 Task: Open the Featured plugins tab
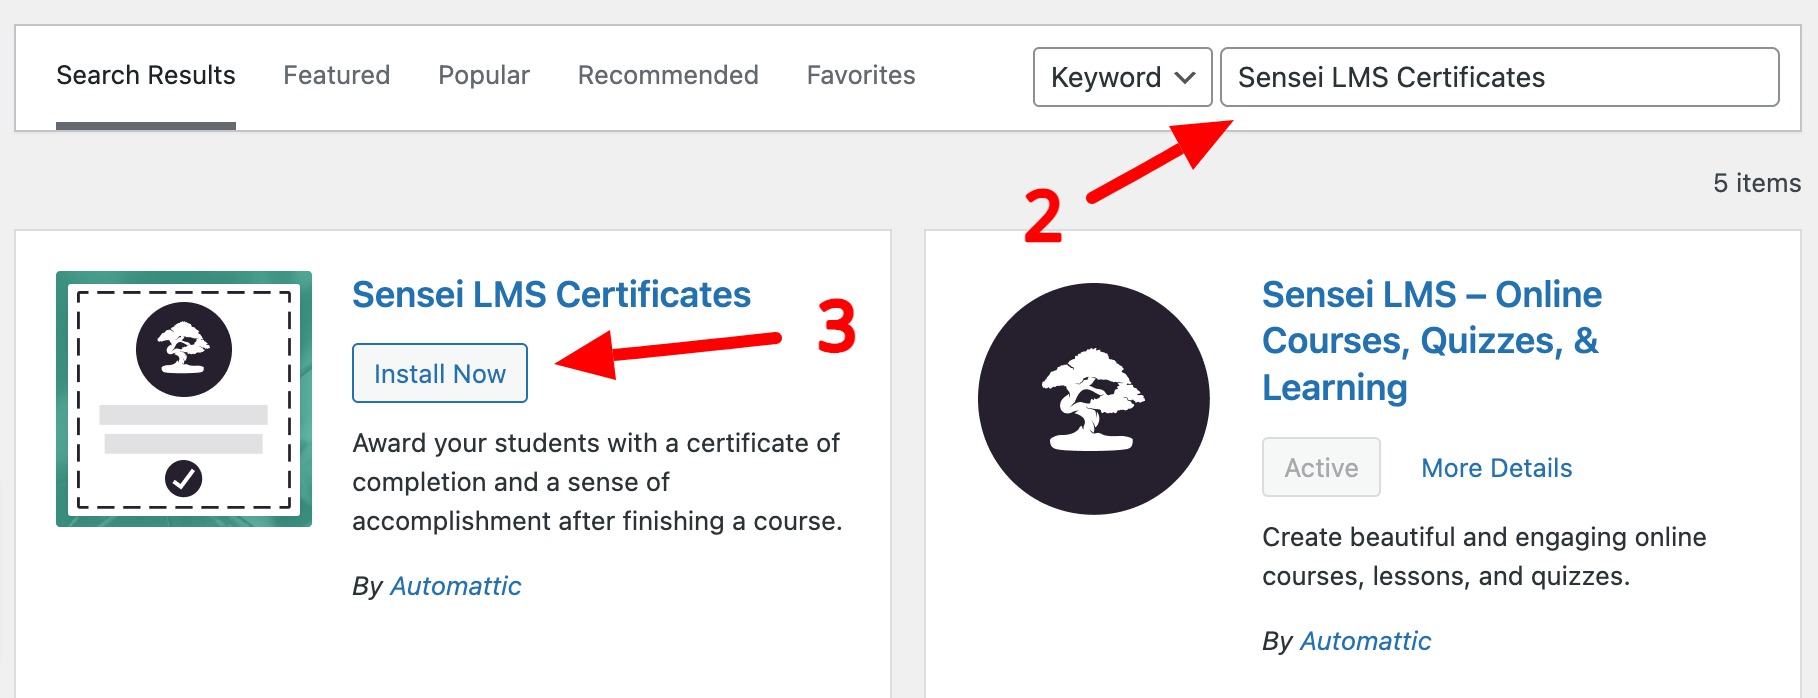coord(336,75)
